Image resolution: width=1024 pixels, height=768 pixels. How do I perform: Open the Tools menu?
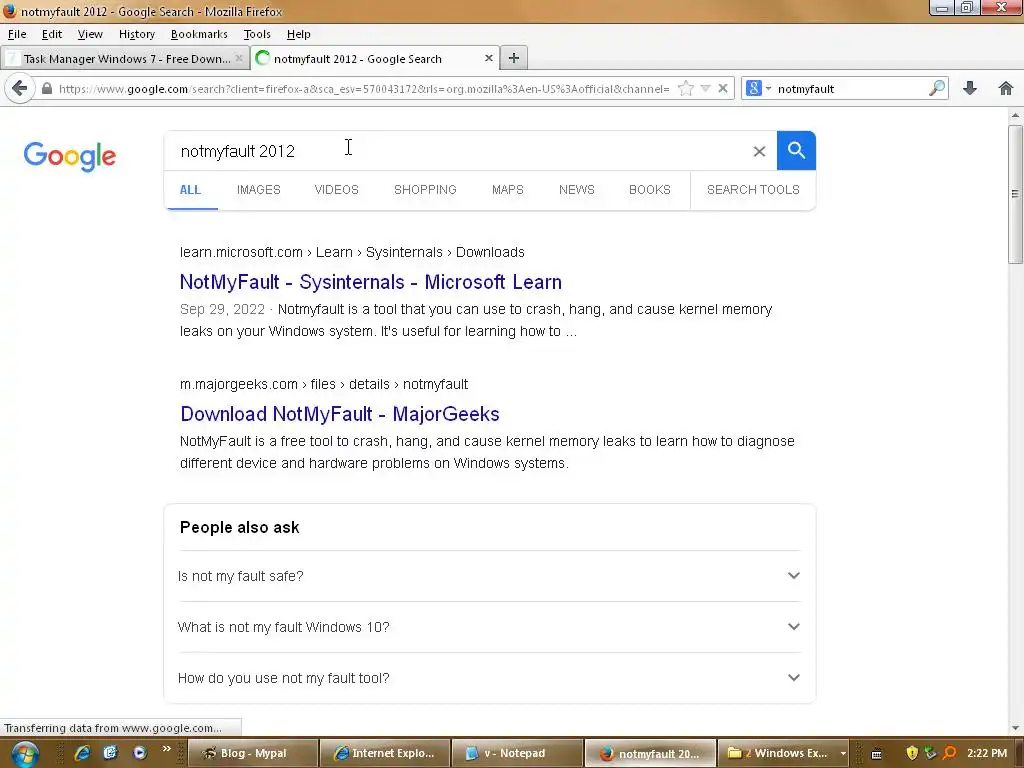tap(257, 34)
